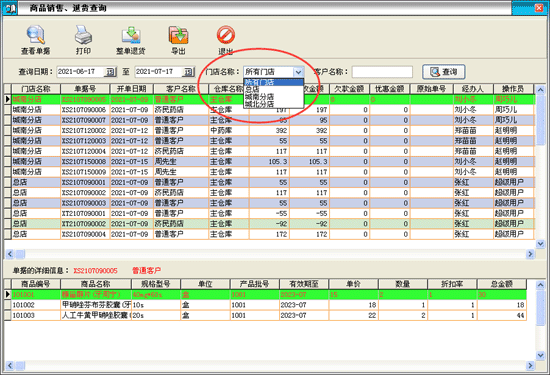Screen dimensions: 550x375
Task: Focus the 客户名称 customer name field
Action: (x=382, y=72)
